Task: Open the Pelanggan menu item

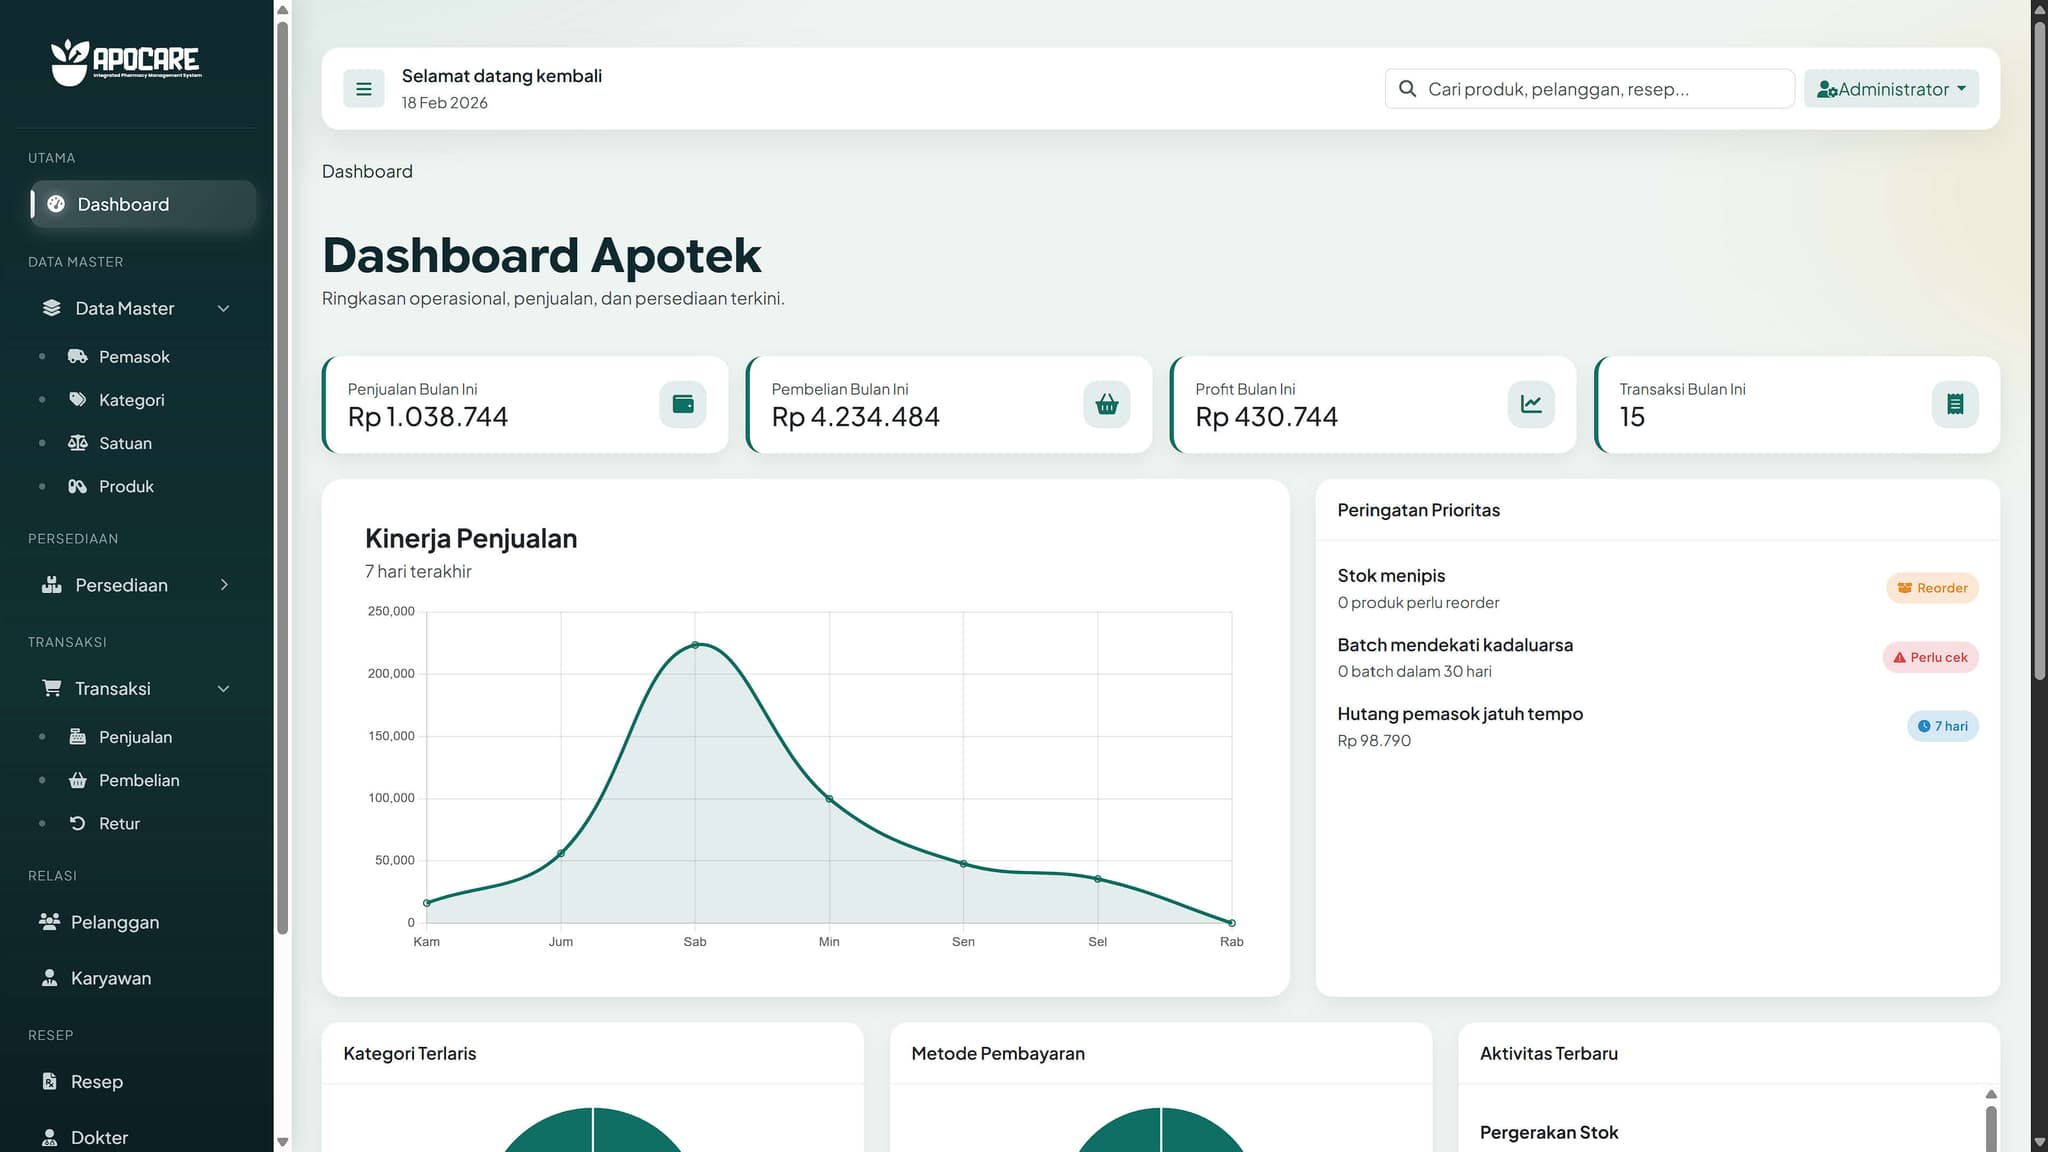Action: (114, 922)
